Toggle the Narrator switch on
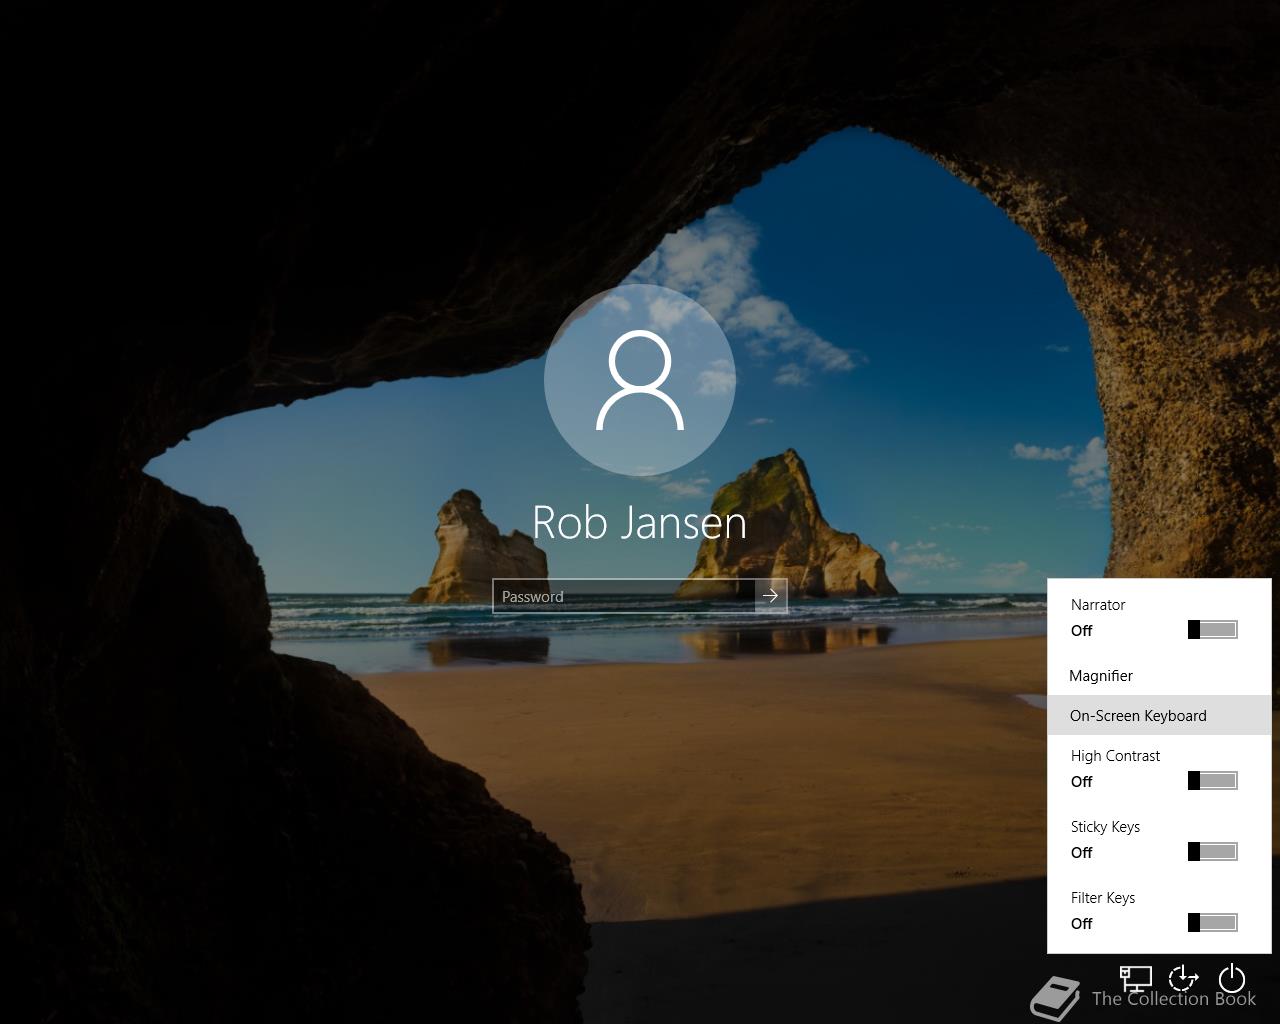The height and width of the screenshot is (1024, 1280). (x=1213, y=629)
